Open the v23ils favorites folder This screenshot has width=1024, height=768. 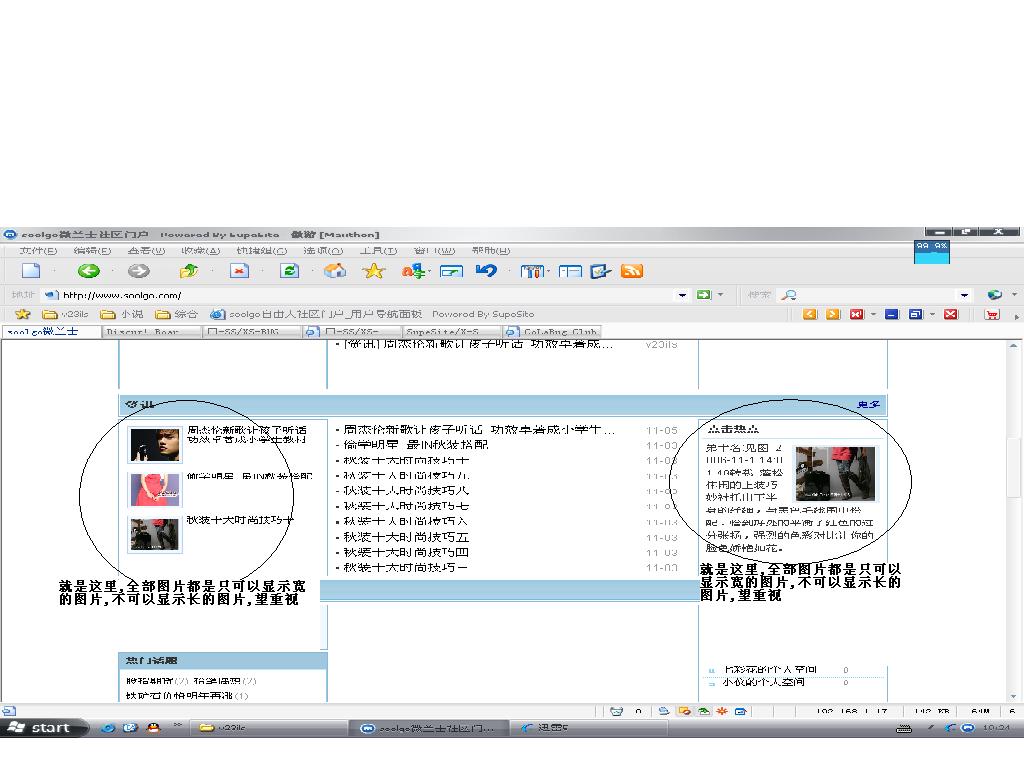click(x=65, y=314)
